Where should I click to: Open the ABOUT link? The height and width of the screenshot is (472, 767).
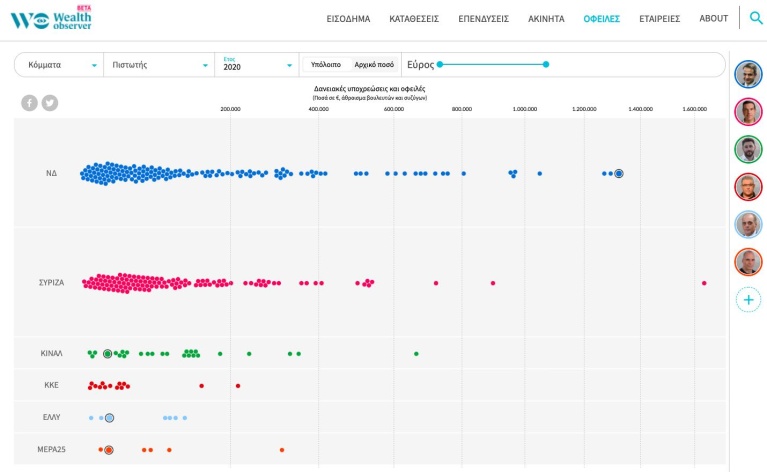tap(713, 19)
